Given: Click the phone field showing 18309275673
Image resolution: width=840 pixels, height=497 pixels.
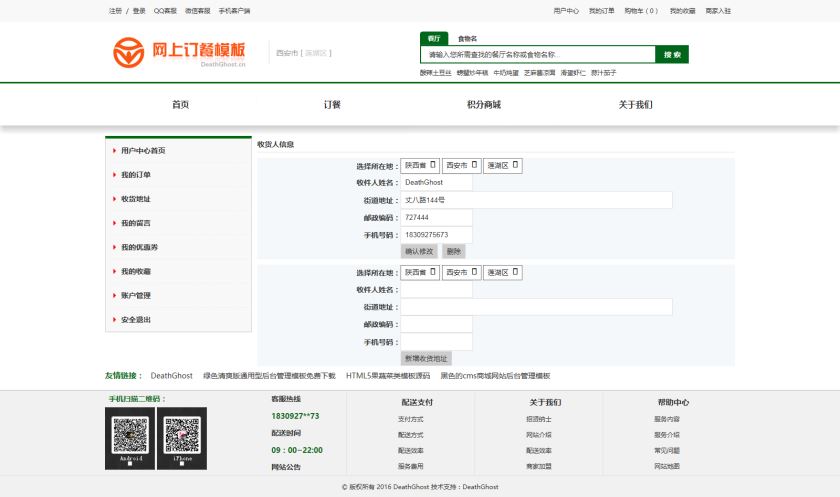Looking at the screenshot, I should click(436, 235).
